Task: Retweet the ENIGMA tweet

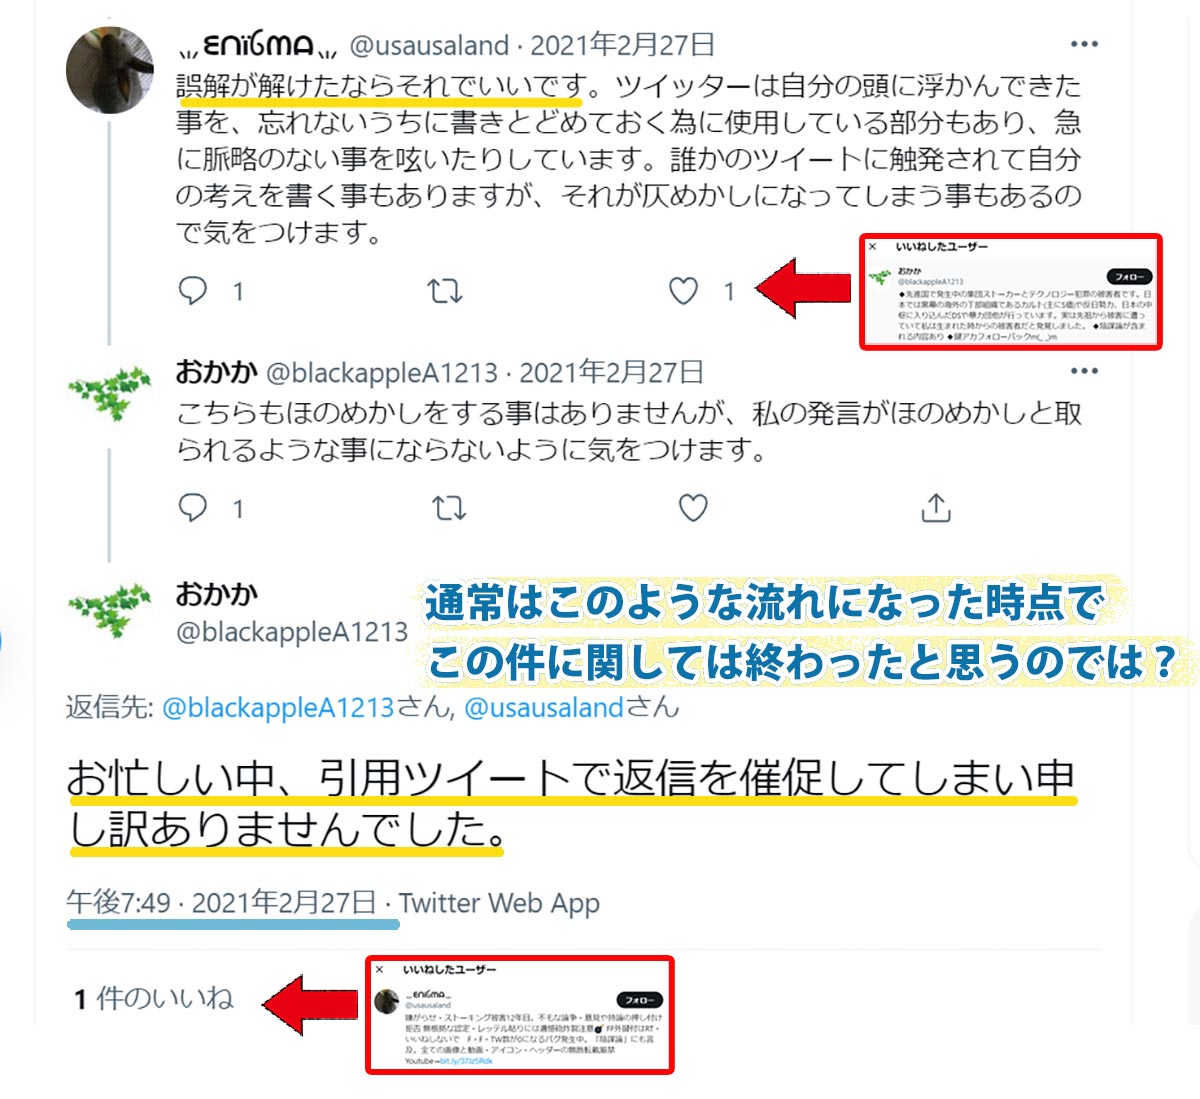Action: 444,291
